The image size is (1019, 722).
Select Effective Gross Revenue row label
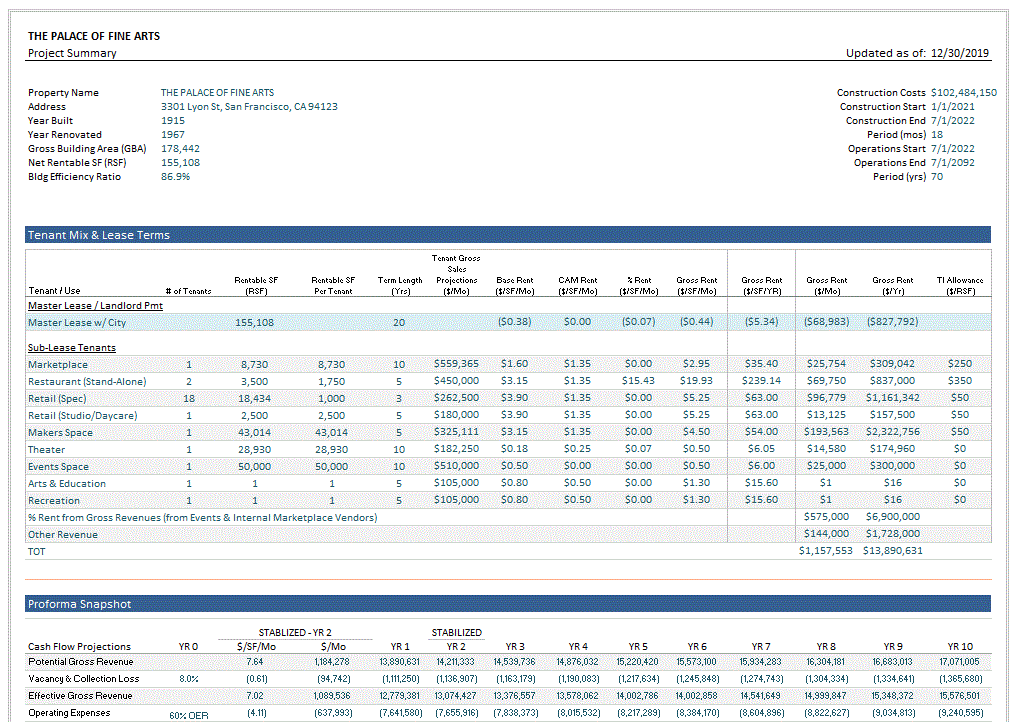[80, 695]
